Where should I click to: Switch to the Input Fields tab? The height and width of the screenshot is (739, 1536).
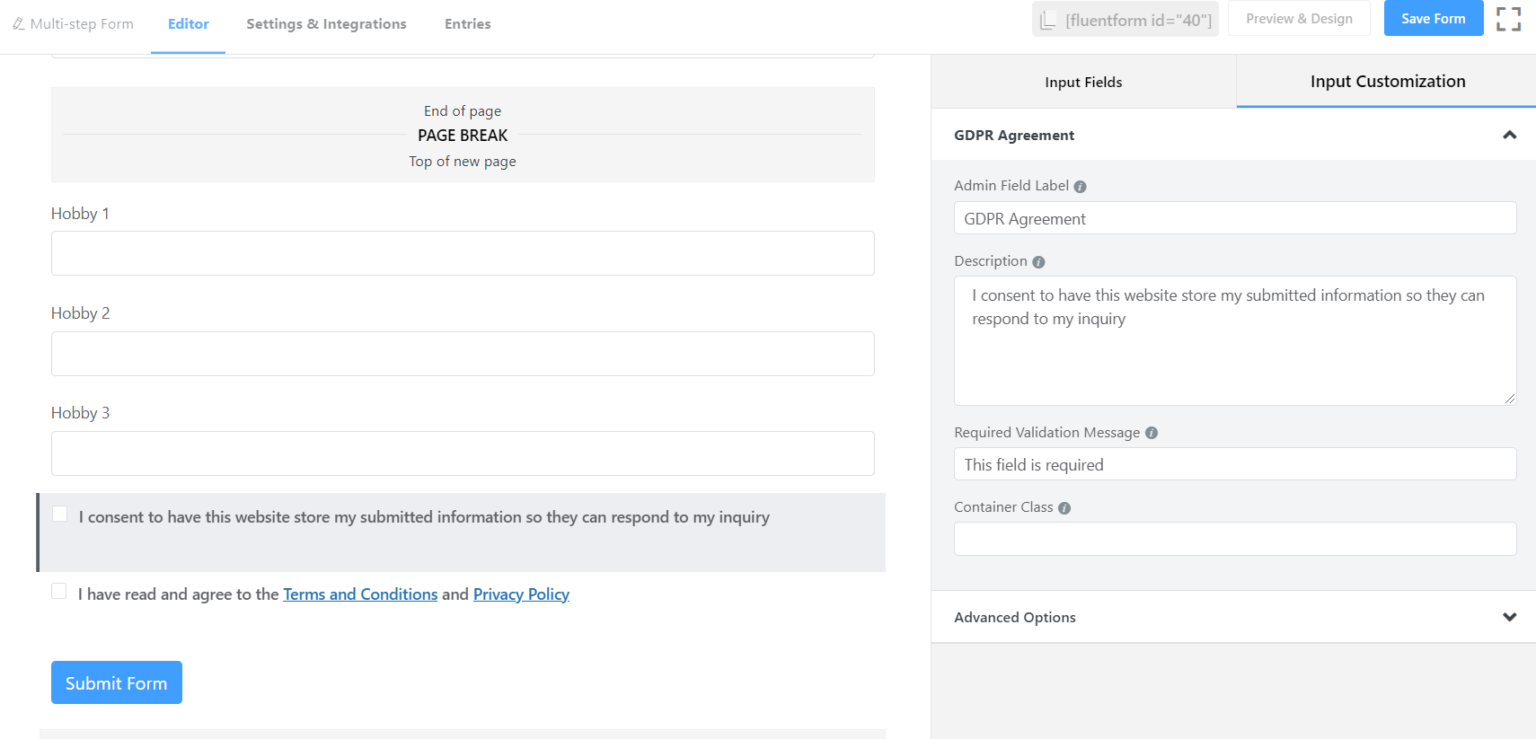tap(1083, 81)
